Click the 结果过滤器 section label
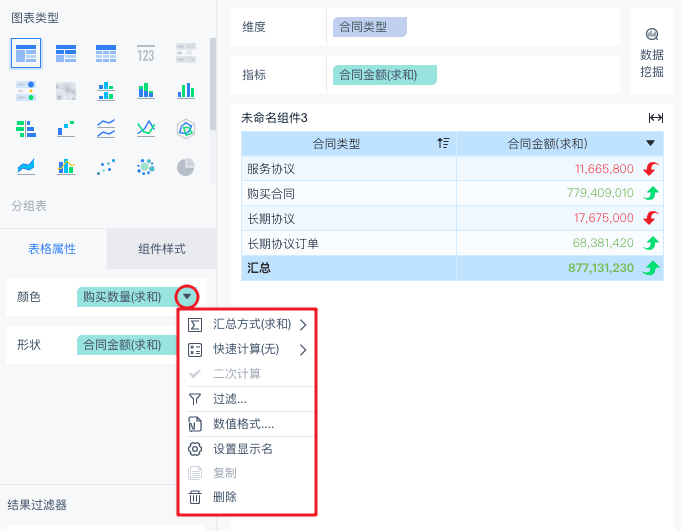Viewport: 681px width, 531px height. (37, 505)
